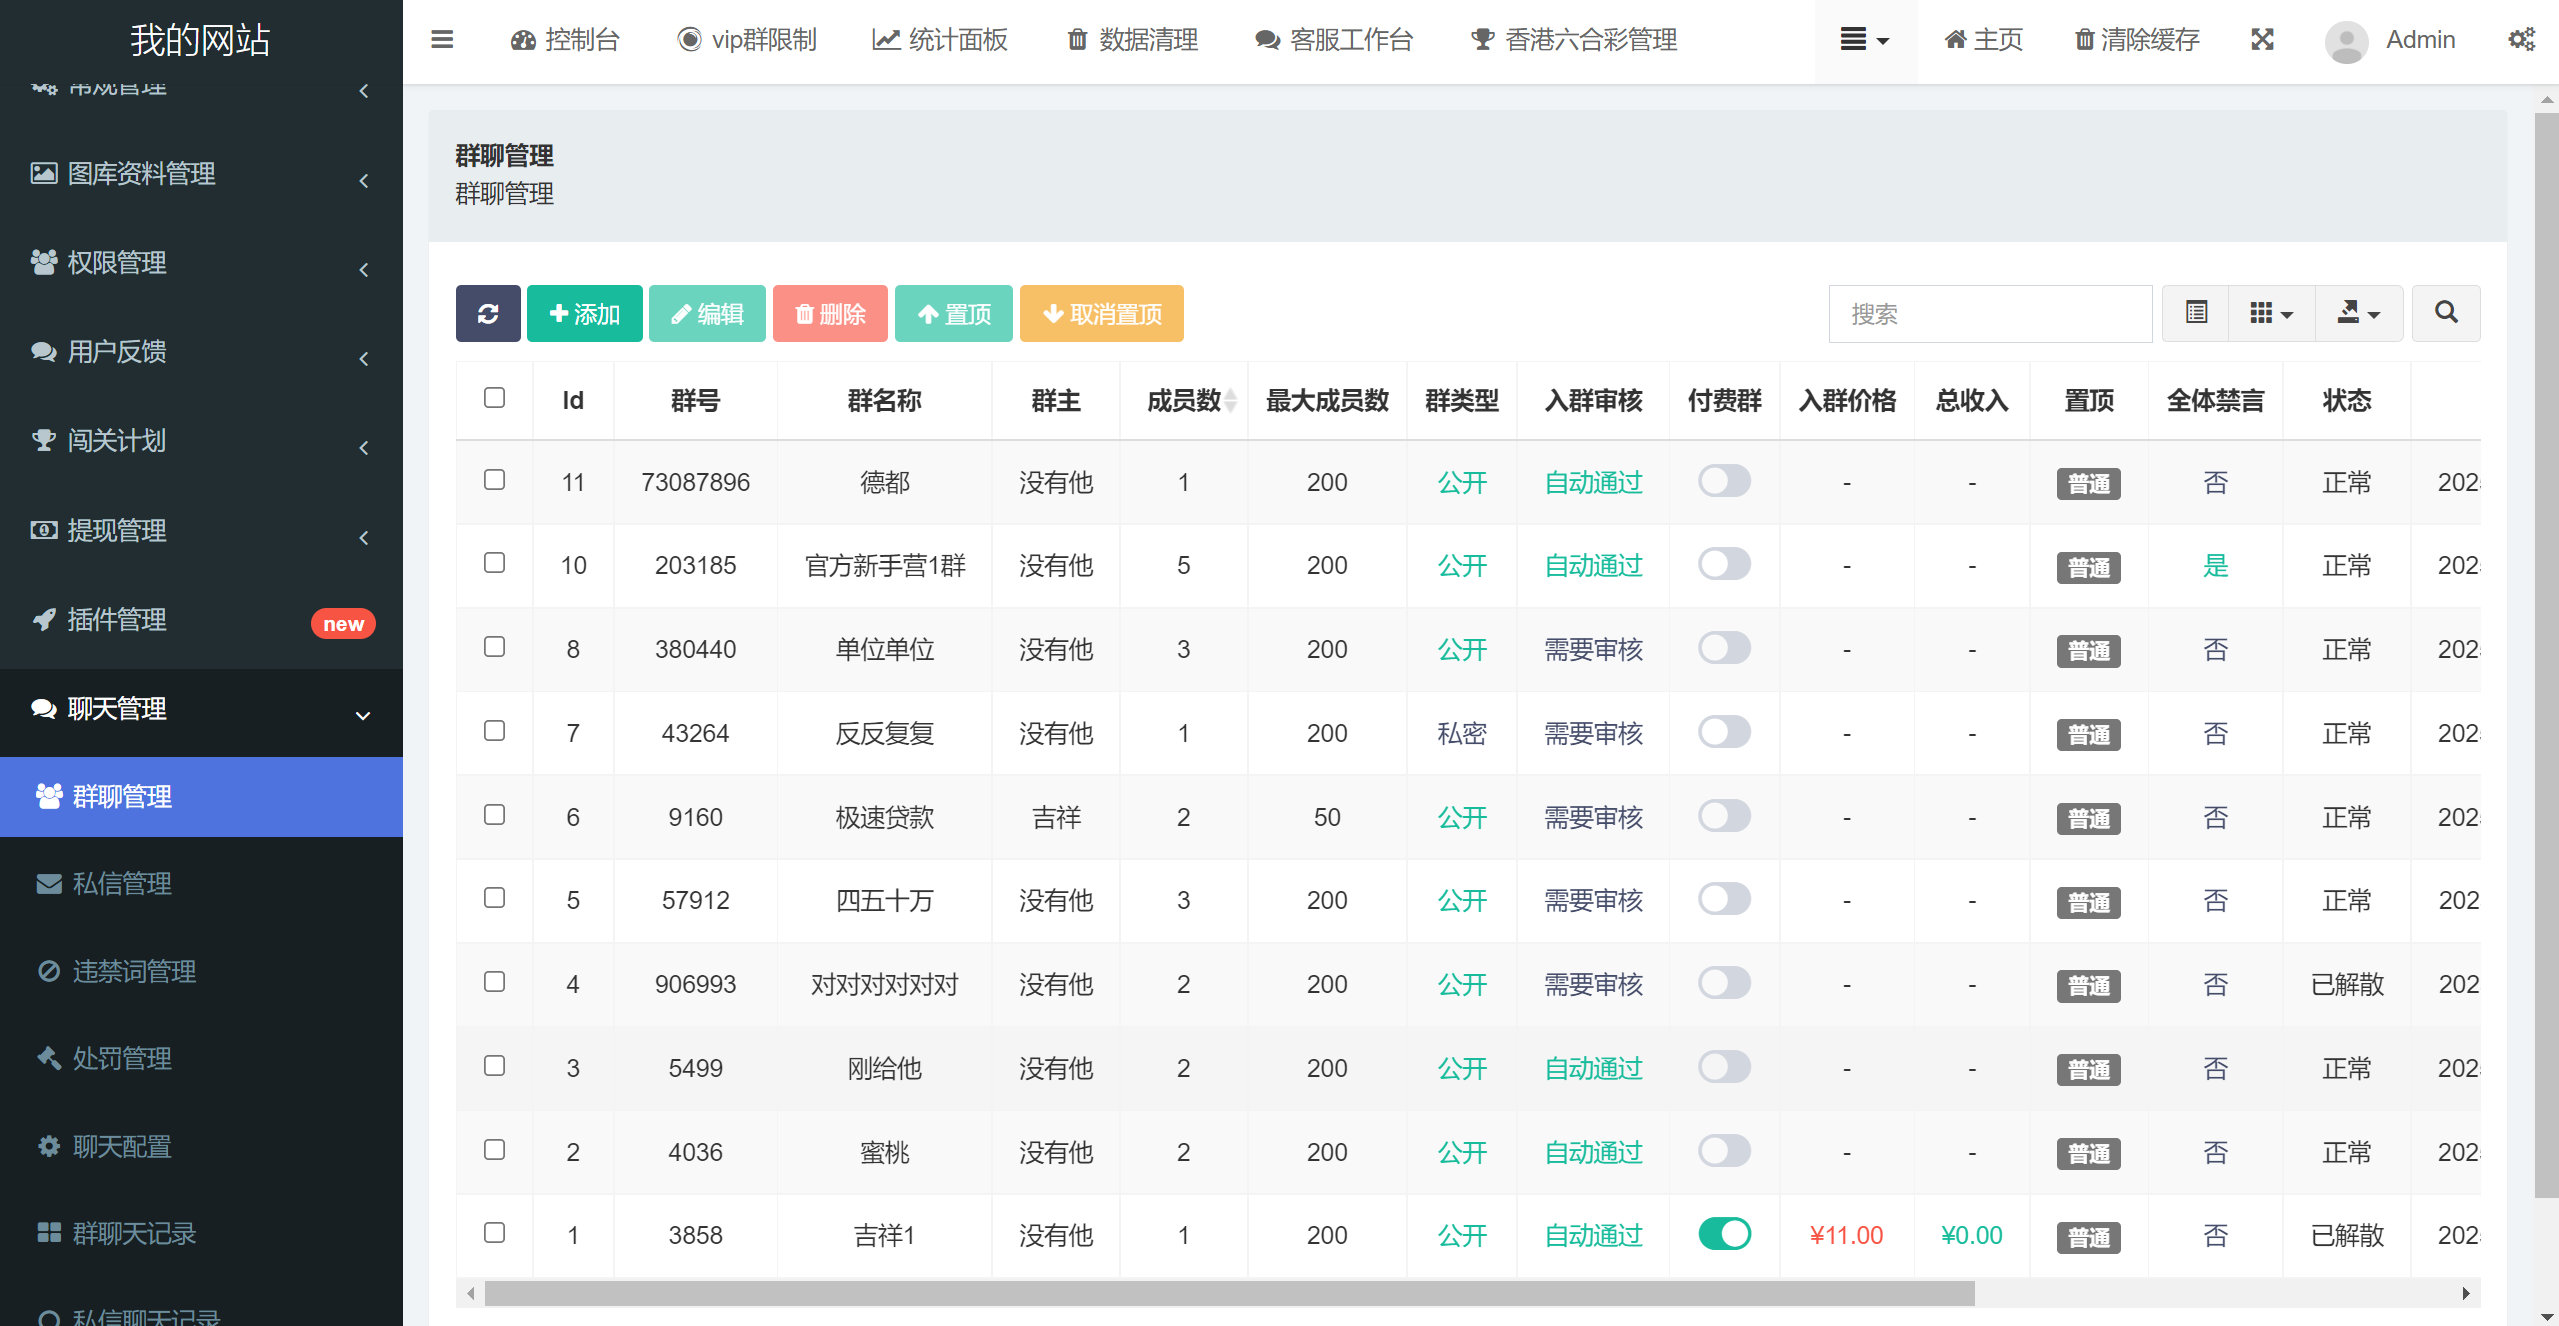
Task: Click the 清除缓存 trash icon
Action: (x=2085, y=40)
